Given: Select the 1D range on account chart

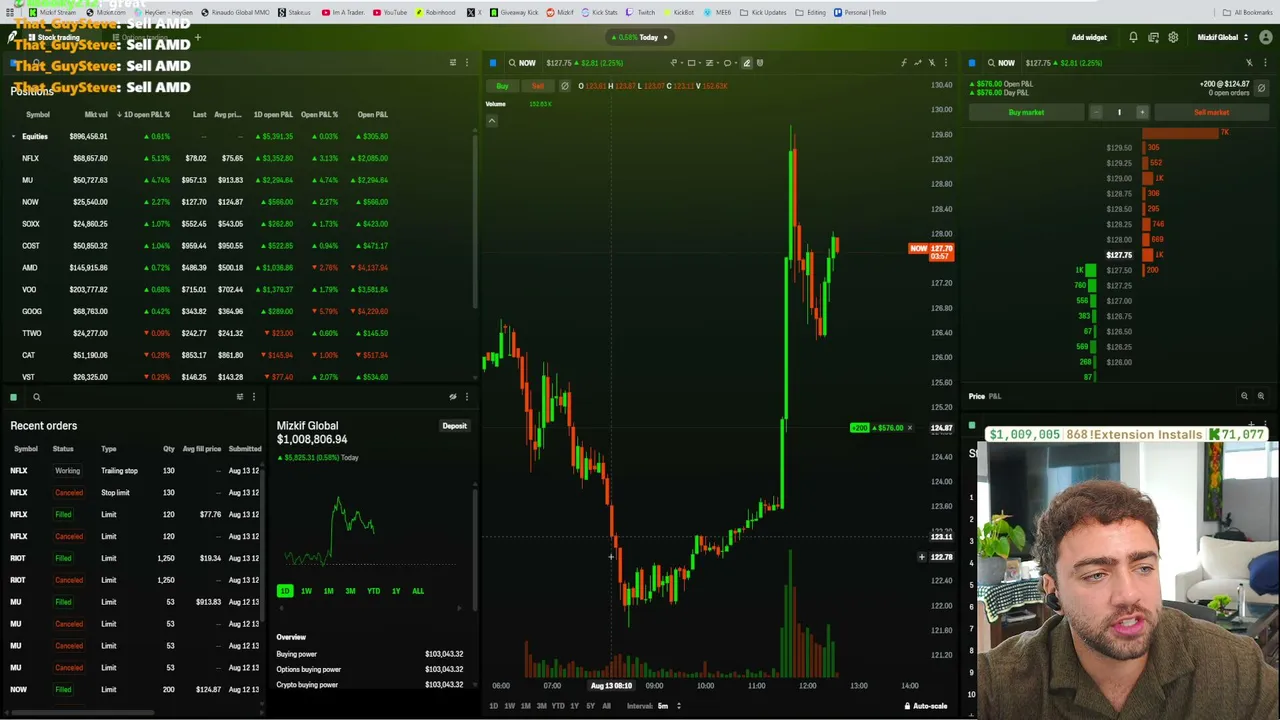Looking at the screenshot, I should click(x=285, y=591).
